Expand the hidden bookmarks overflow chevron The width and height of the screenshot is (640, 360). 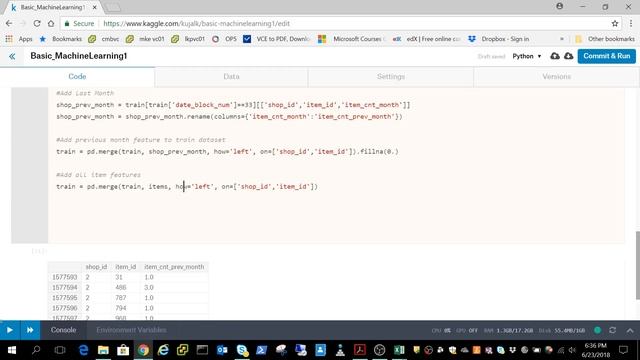562,39
